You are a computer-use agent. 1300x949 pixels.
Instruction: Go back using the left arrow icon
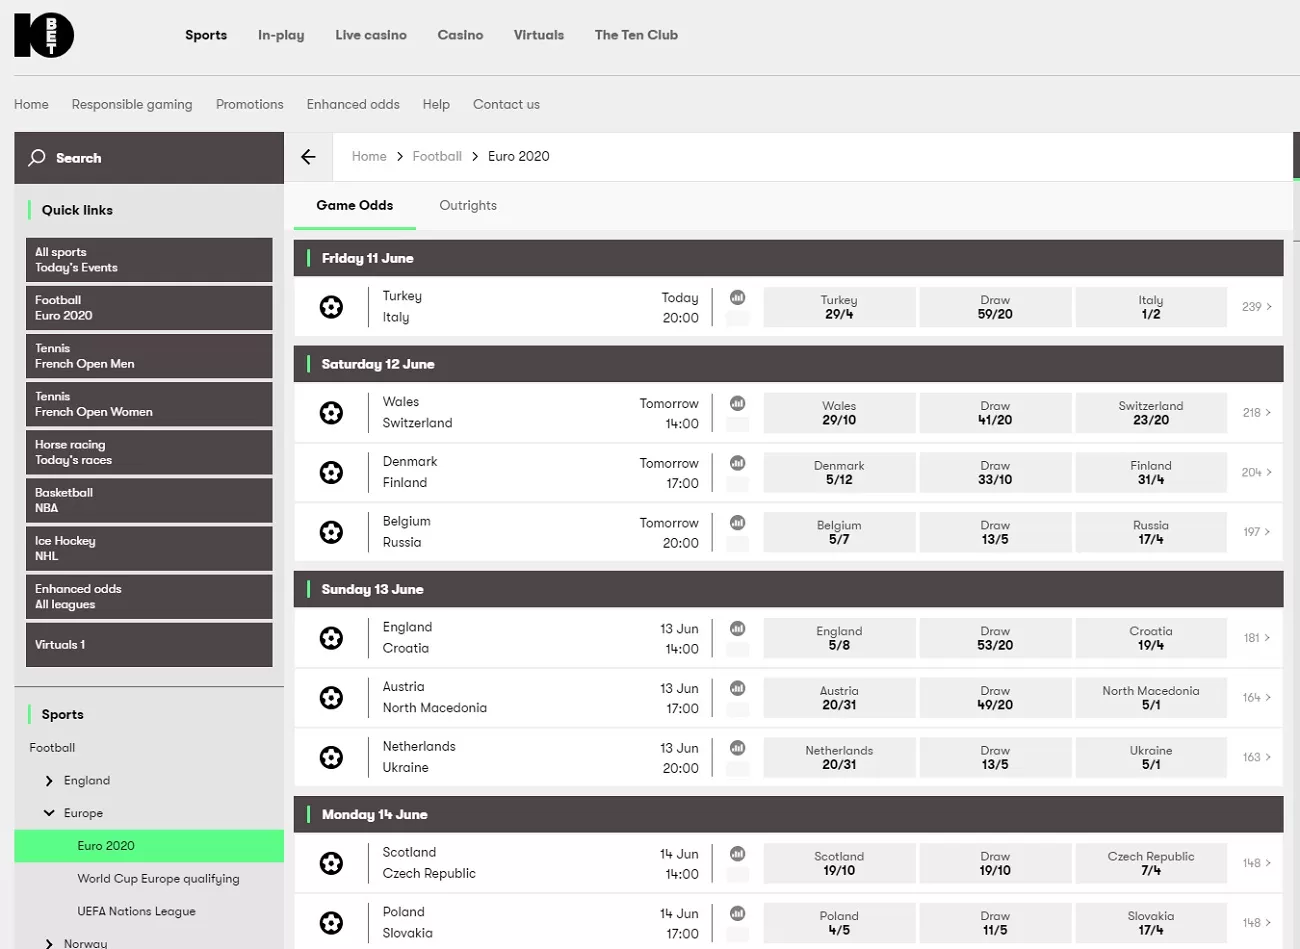coord(308,157)
